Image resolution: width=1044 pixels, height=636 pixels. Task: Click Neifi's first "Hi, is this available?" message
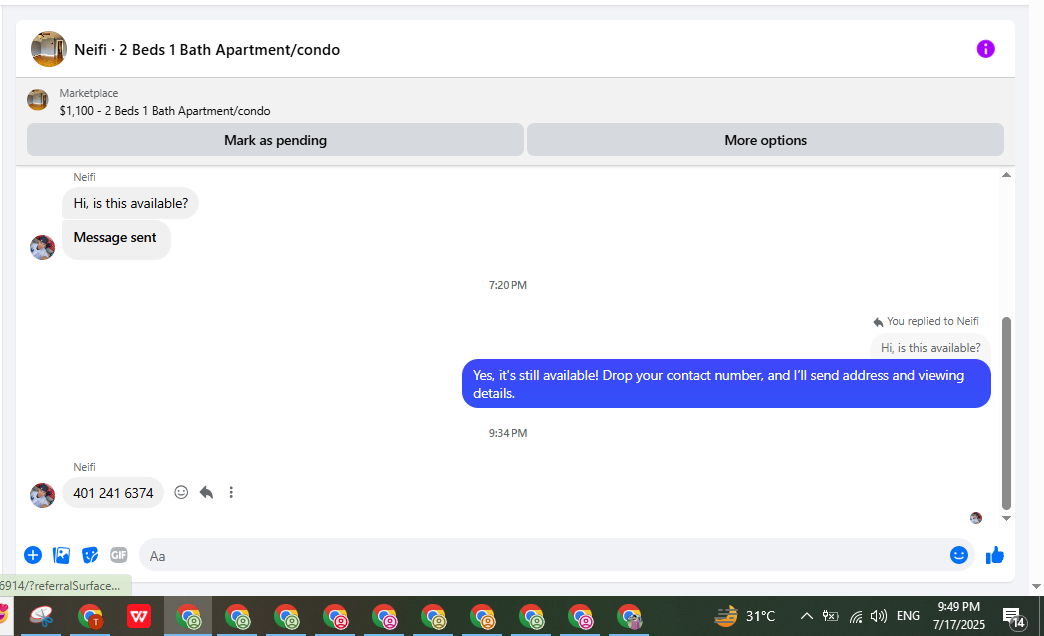(x=130, y=203)
